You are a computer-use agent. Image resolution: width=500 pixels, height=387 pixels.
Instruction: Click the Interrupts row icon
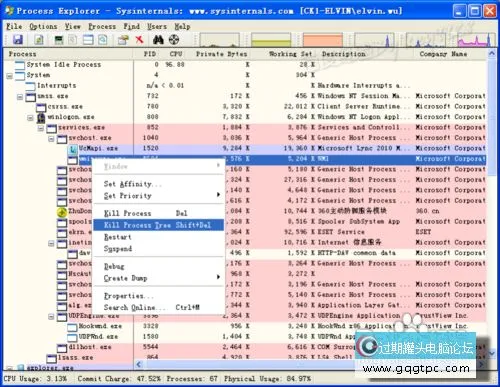point(30,86)
